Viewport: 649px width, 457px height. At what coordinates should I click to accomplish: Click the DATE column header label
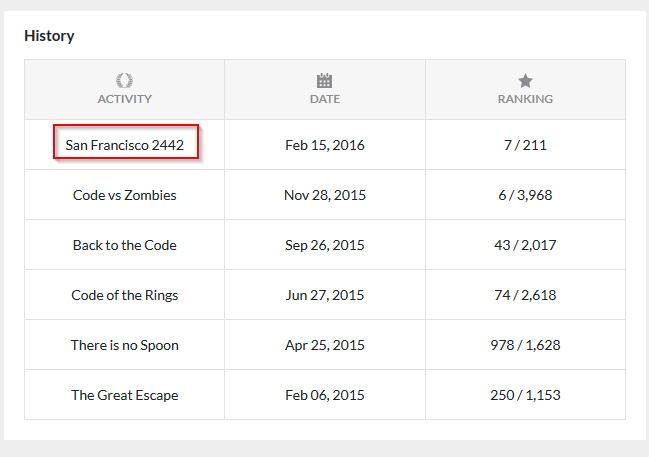325,99
